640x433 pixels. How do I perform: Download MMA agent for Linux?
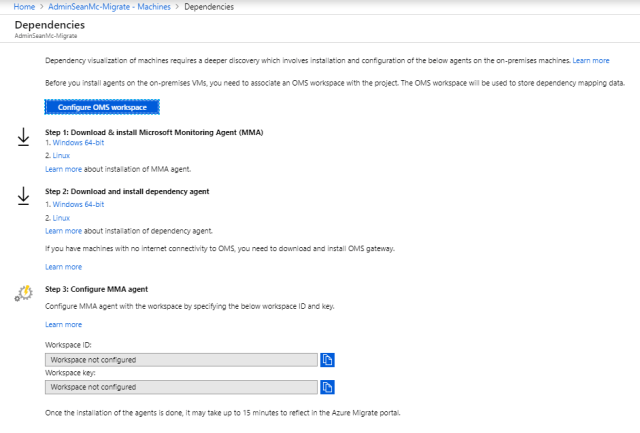pos(61,157)
